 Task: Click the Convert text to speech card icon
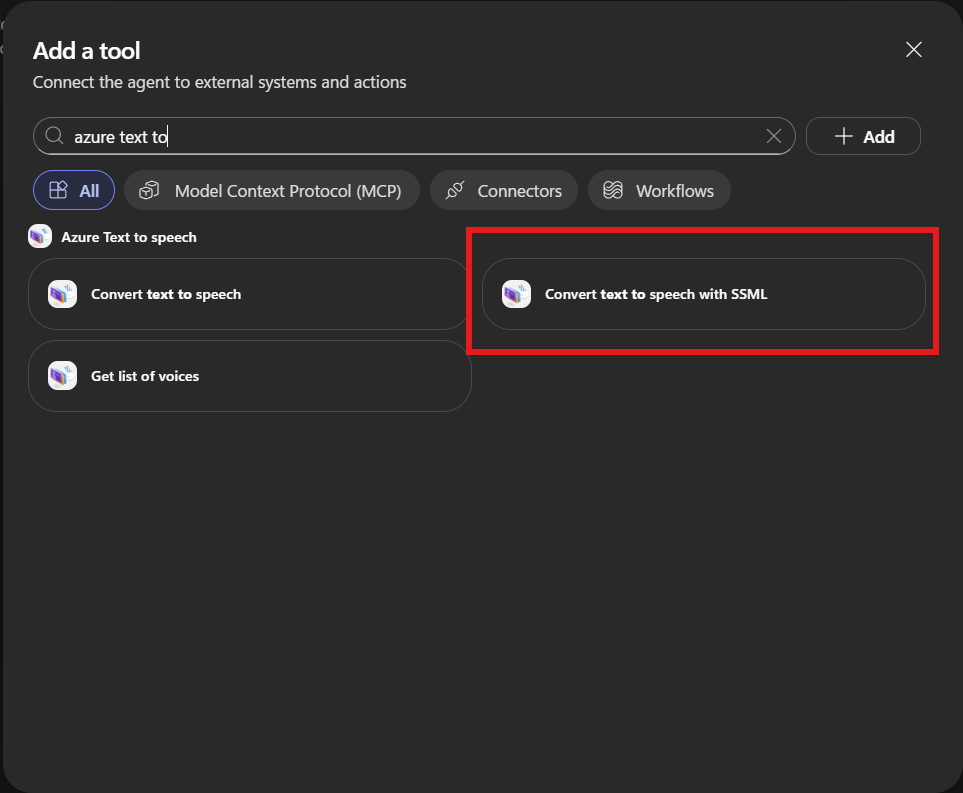63,294
